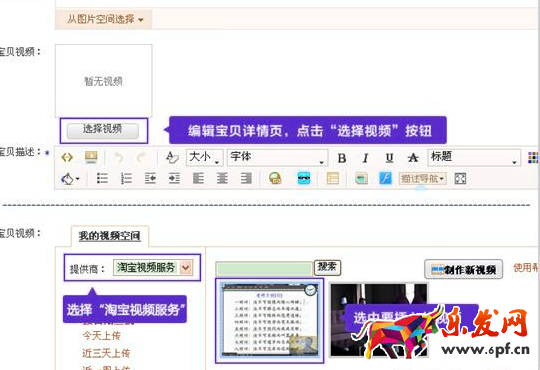Insert a numbered list

(126, 178)
